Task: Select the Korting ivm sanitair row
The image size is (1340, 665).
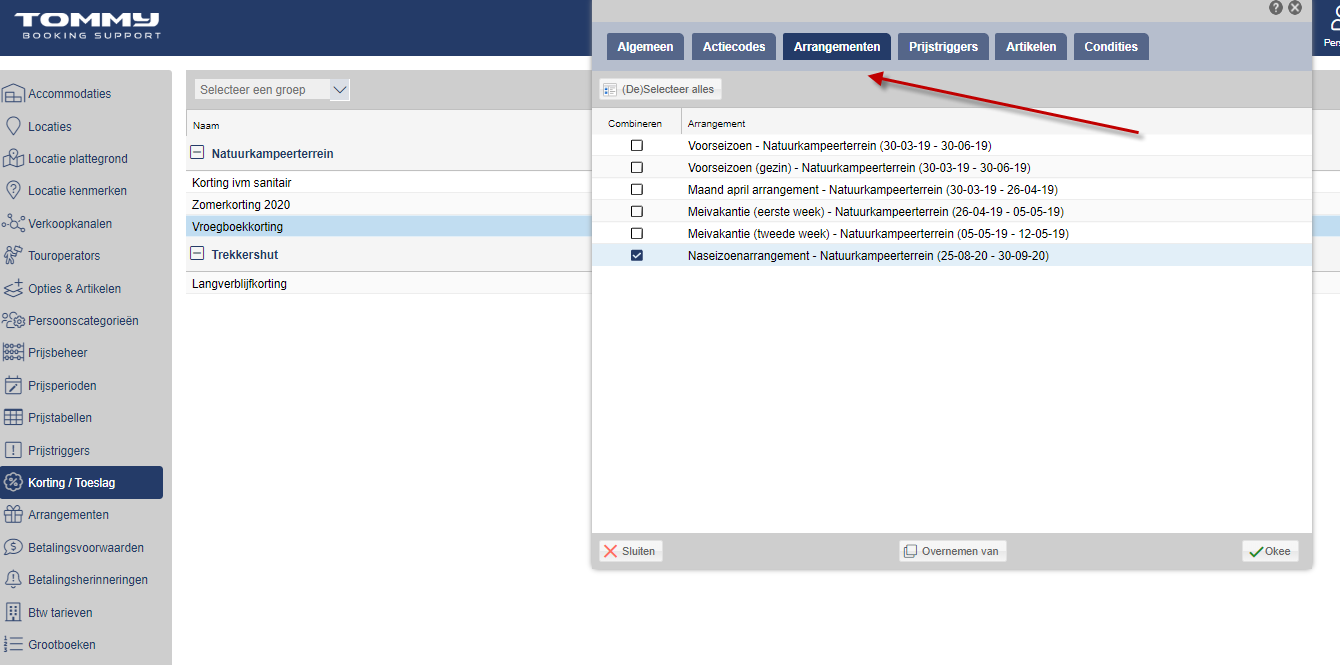Action: click(x=389, y=183)
